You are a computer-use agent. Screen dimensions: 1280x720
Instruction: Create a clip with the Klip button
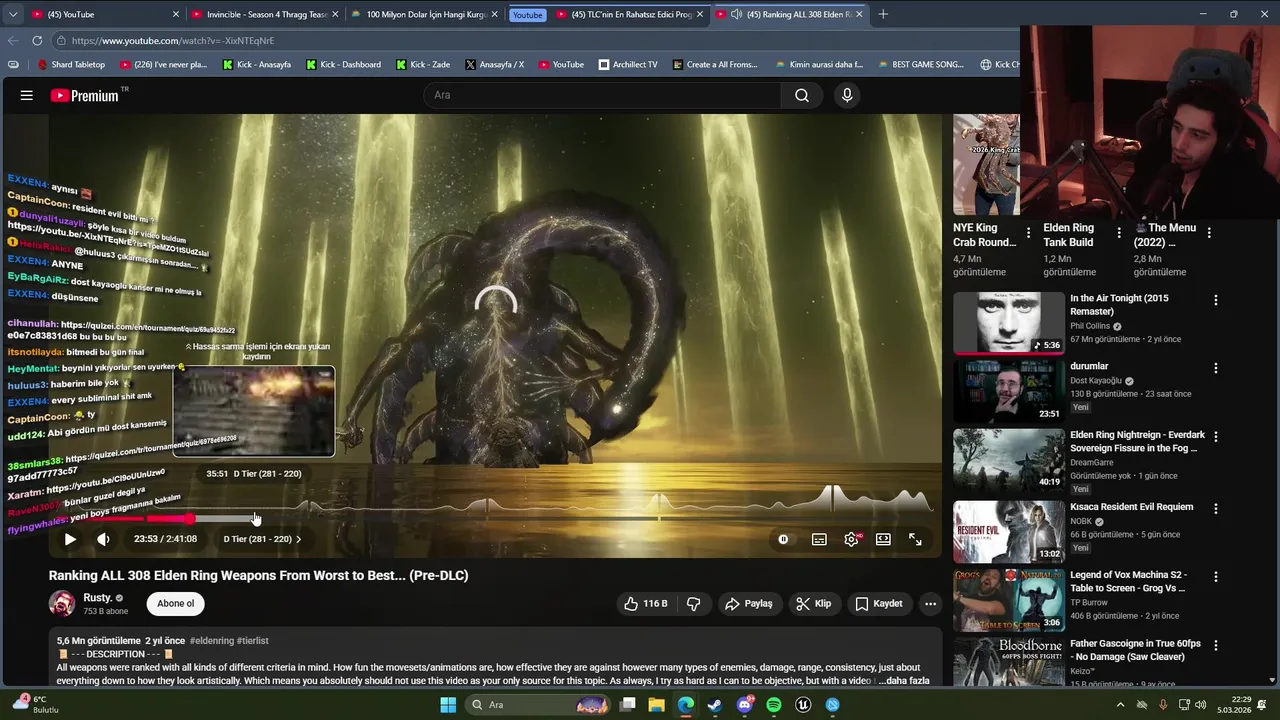[x=814, y=603]
